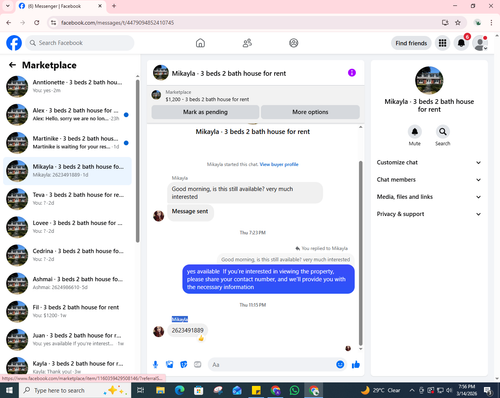Open the Home feed icon
500x398 pixels.
click(x=200, y=43)
